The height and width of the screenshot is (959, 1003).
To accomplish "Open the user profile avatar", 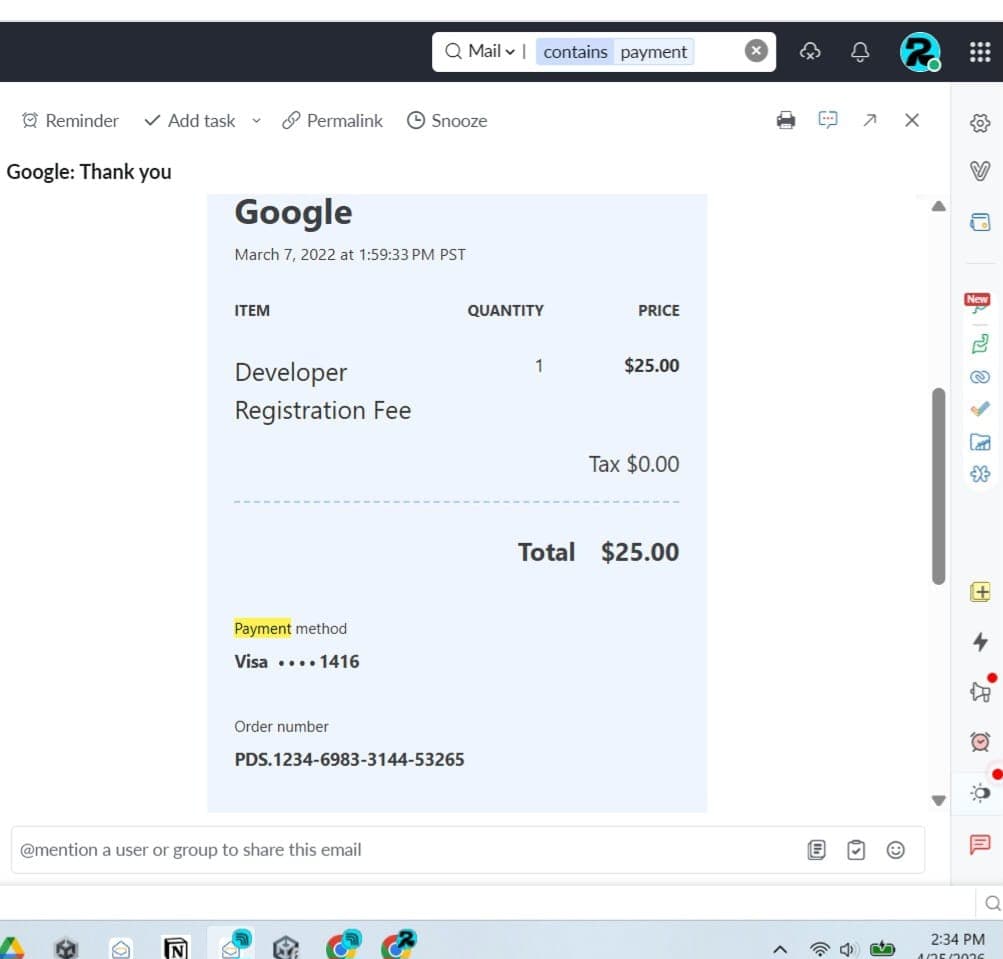I will 920,52.
